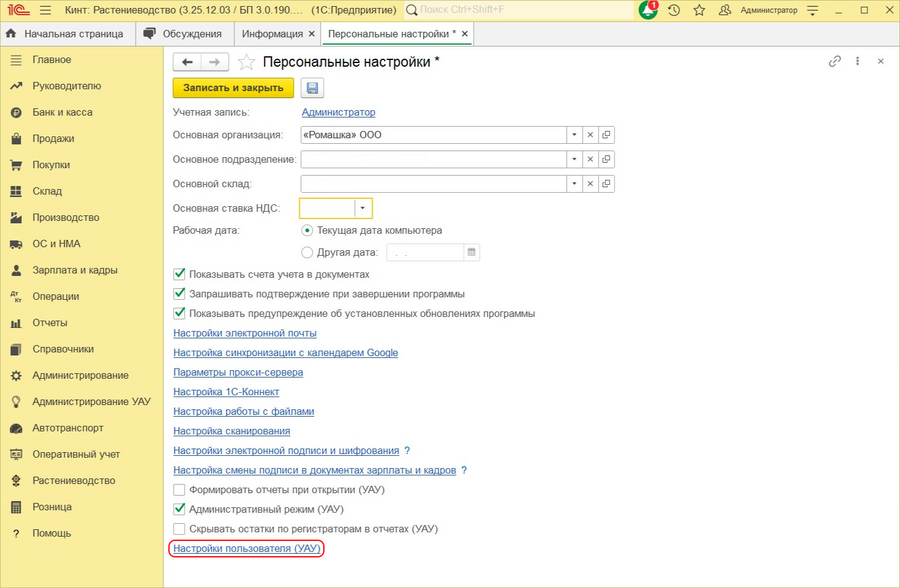Click the get-link icon in form header
The height and width of the screenshot is (588, 900).
[835, 61]
